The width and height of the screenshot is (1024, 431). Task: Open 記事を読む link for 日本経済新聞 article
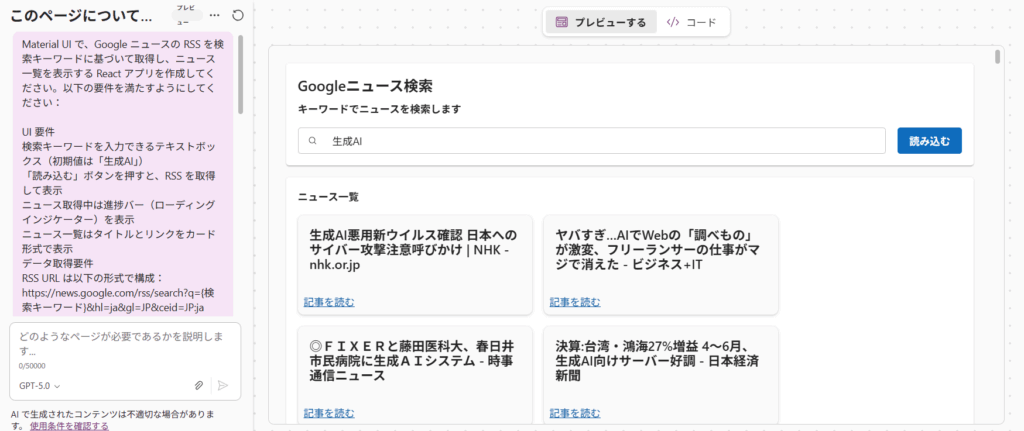pyautogui.click(x=575, y=412)
